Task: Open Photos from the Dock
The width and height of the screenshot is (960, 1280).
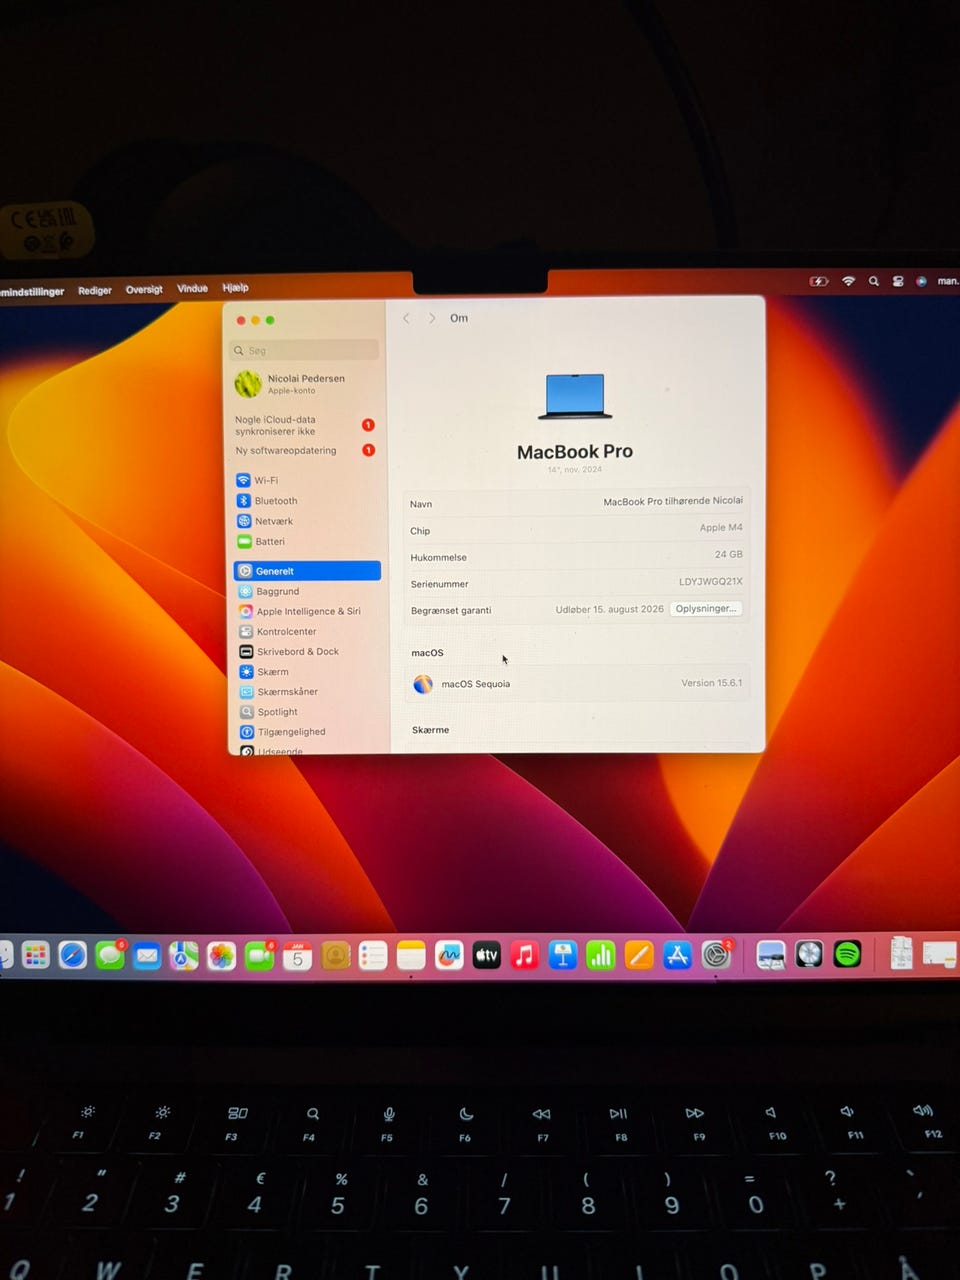Action: pos(221,956)
